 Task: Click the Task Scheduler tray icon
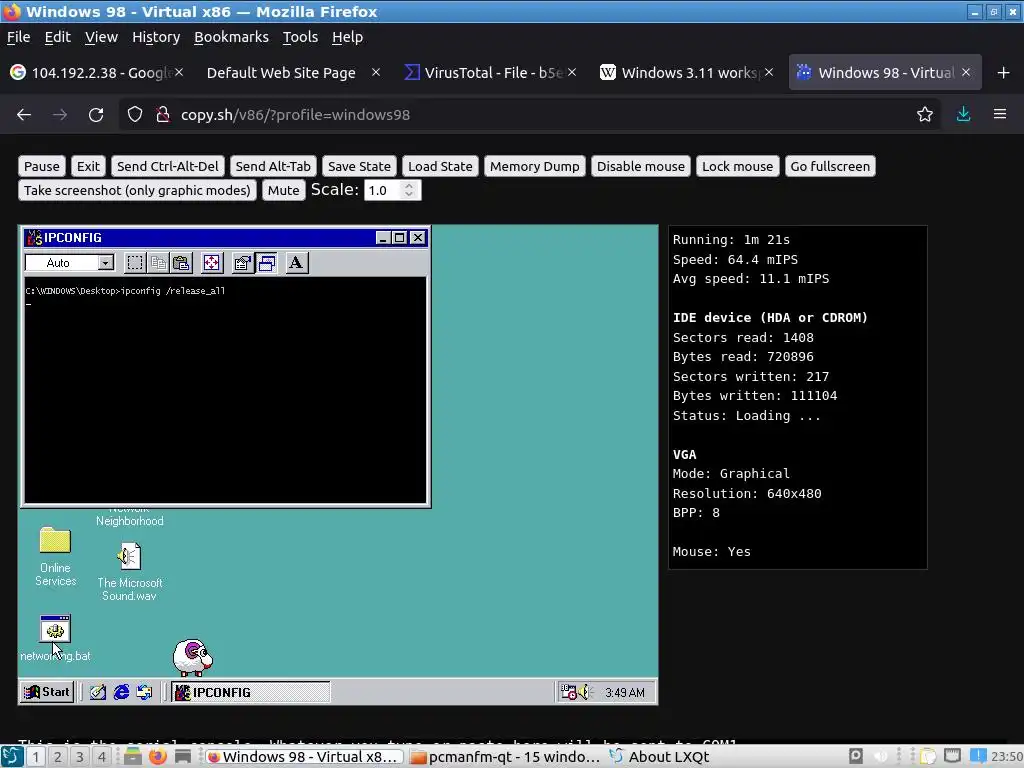[x=568, y=692]
